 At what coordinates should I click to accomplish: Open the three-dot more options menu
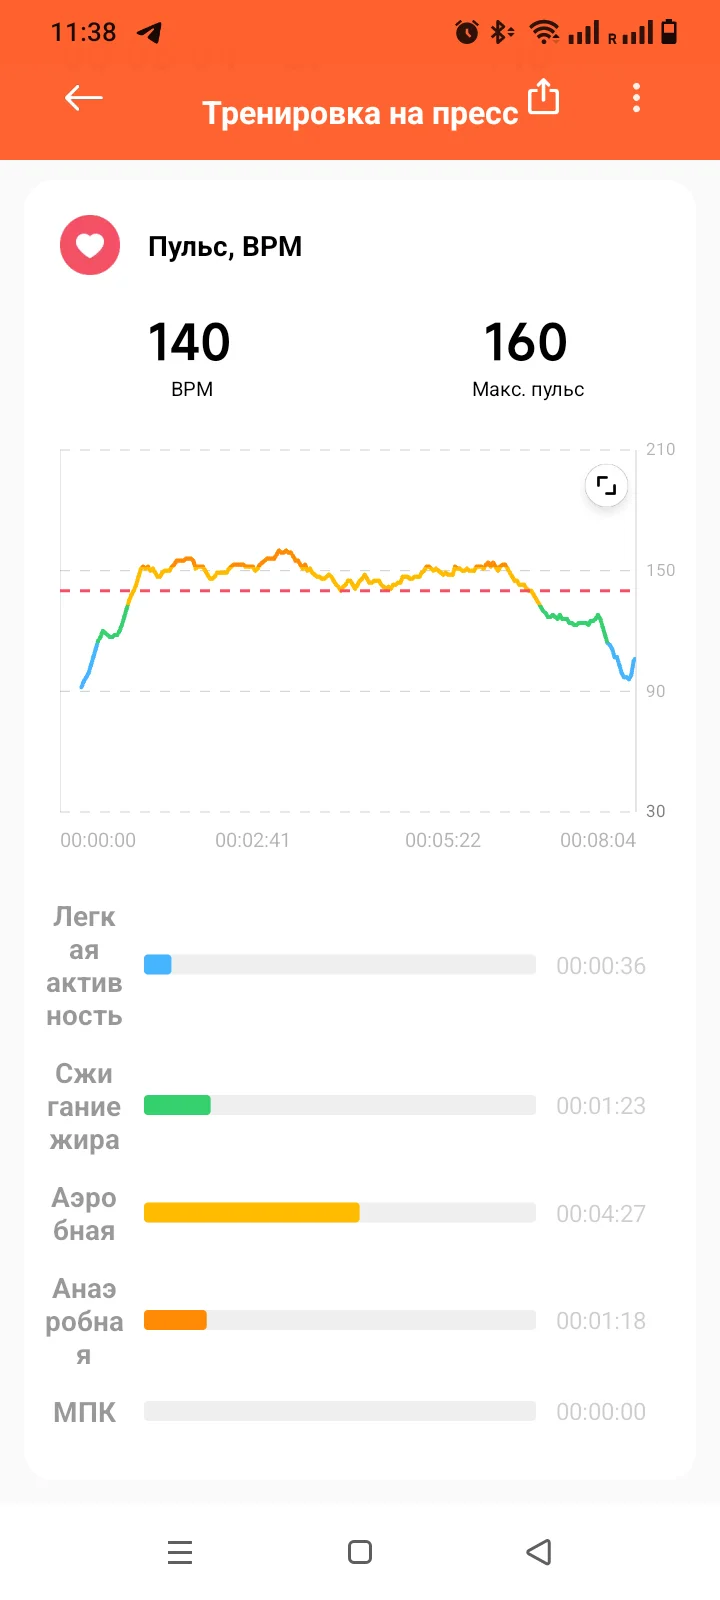click(x=636, y=98)
